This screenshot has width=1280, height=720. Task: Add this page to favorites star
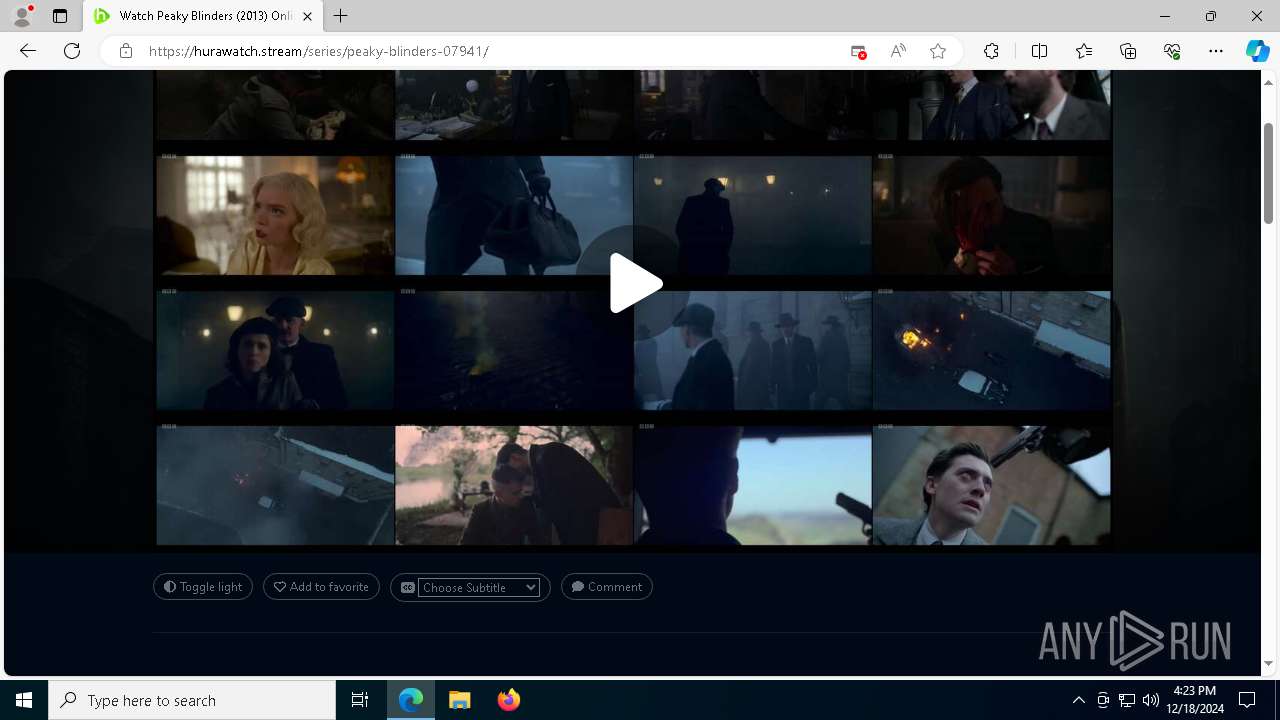coord(938,51)
